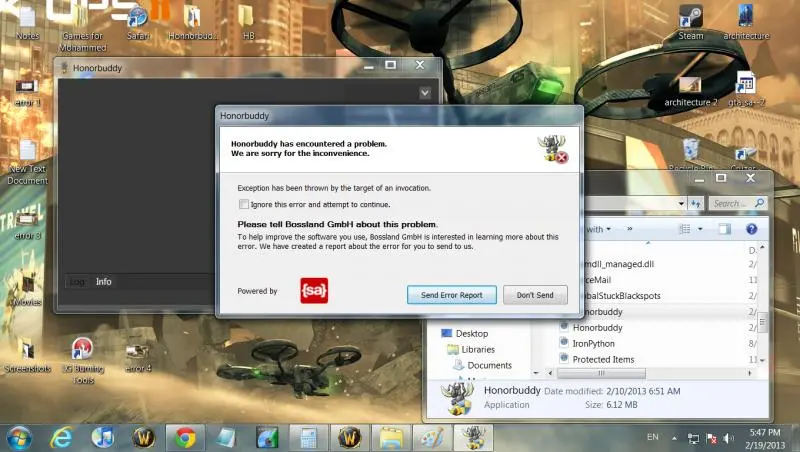The image size is (800, 452).
Task: Switch to the Info tab in Honorbuddy
Action: 104,282
